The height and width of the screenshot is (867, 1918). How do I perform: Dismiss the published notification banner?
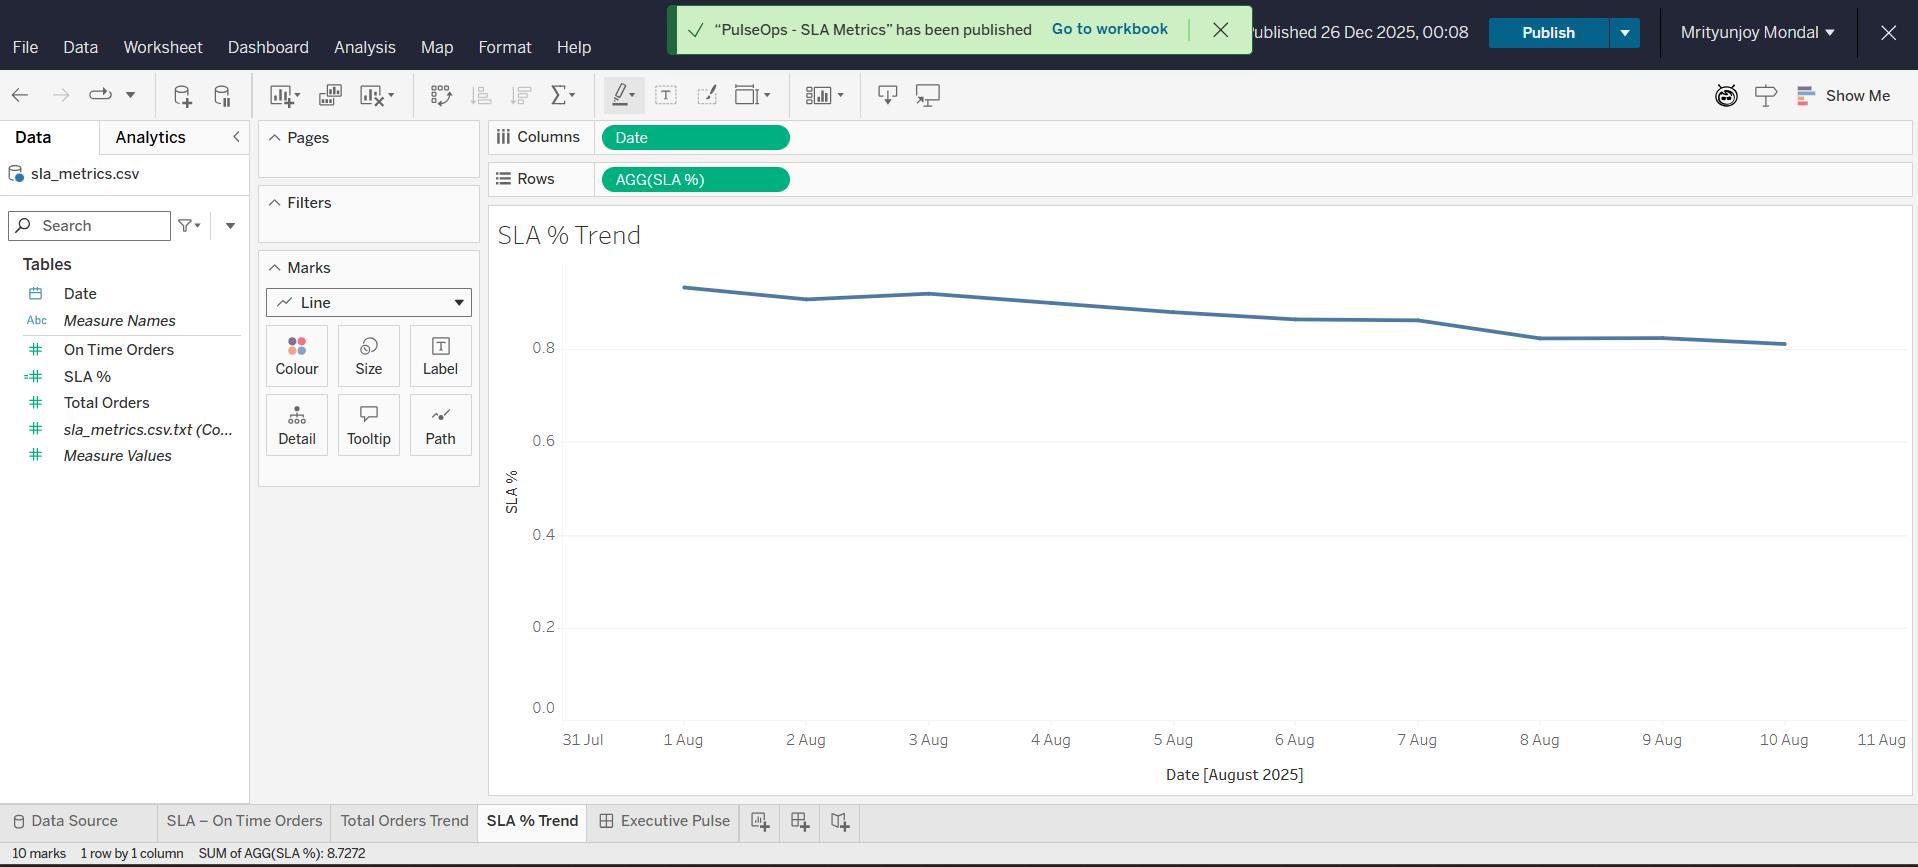click(x=1221, y=30)
